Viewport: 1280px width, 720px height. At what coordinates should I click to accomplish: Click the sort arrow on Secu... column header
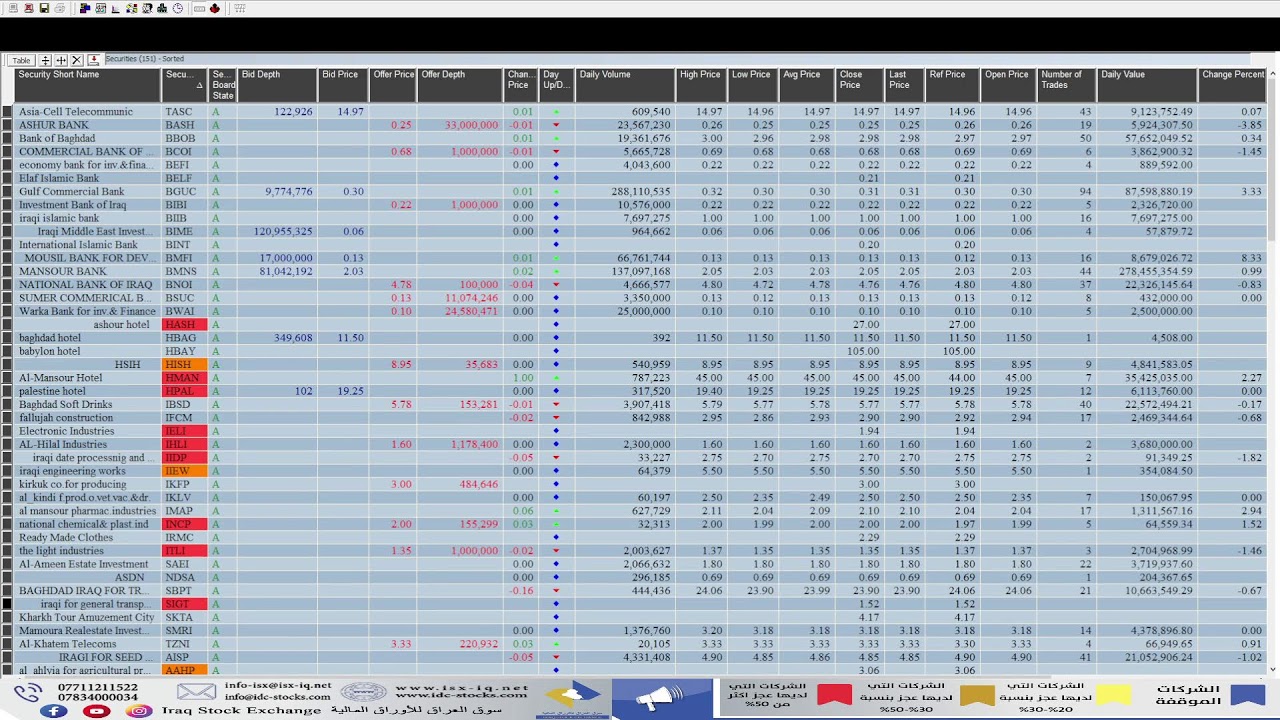[x=199, y=86]
